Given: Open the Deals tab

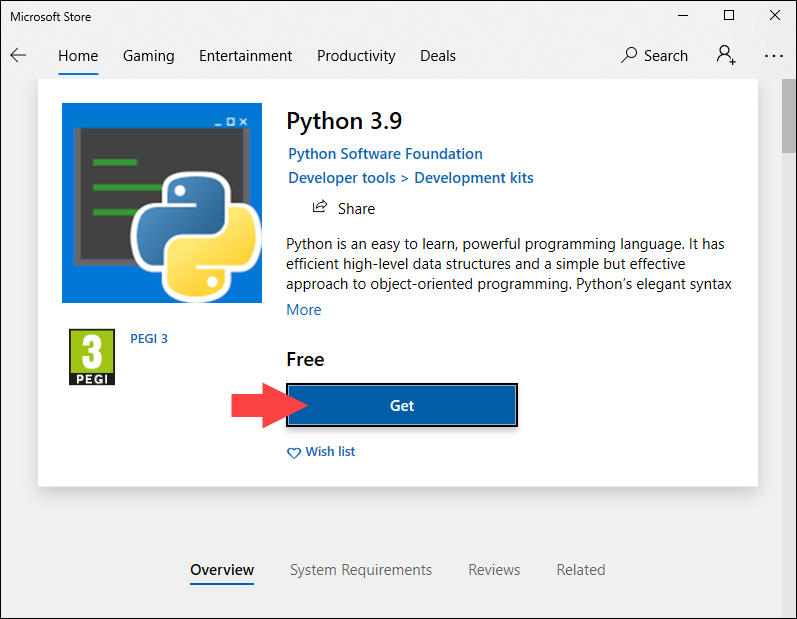Looking at the screenshot, I should click(x=438, y=55).
